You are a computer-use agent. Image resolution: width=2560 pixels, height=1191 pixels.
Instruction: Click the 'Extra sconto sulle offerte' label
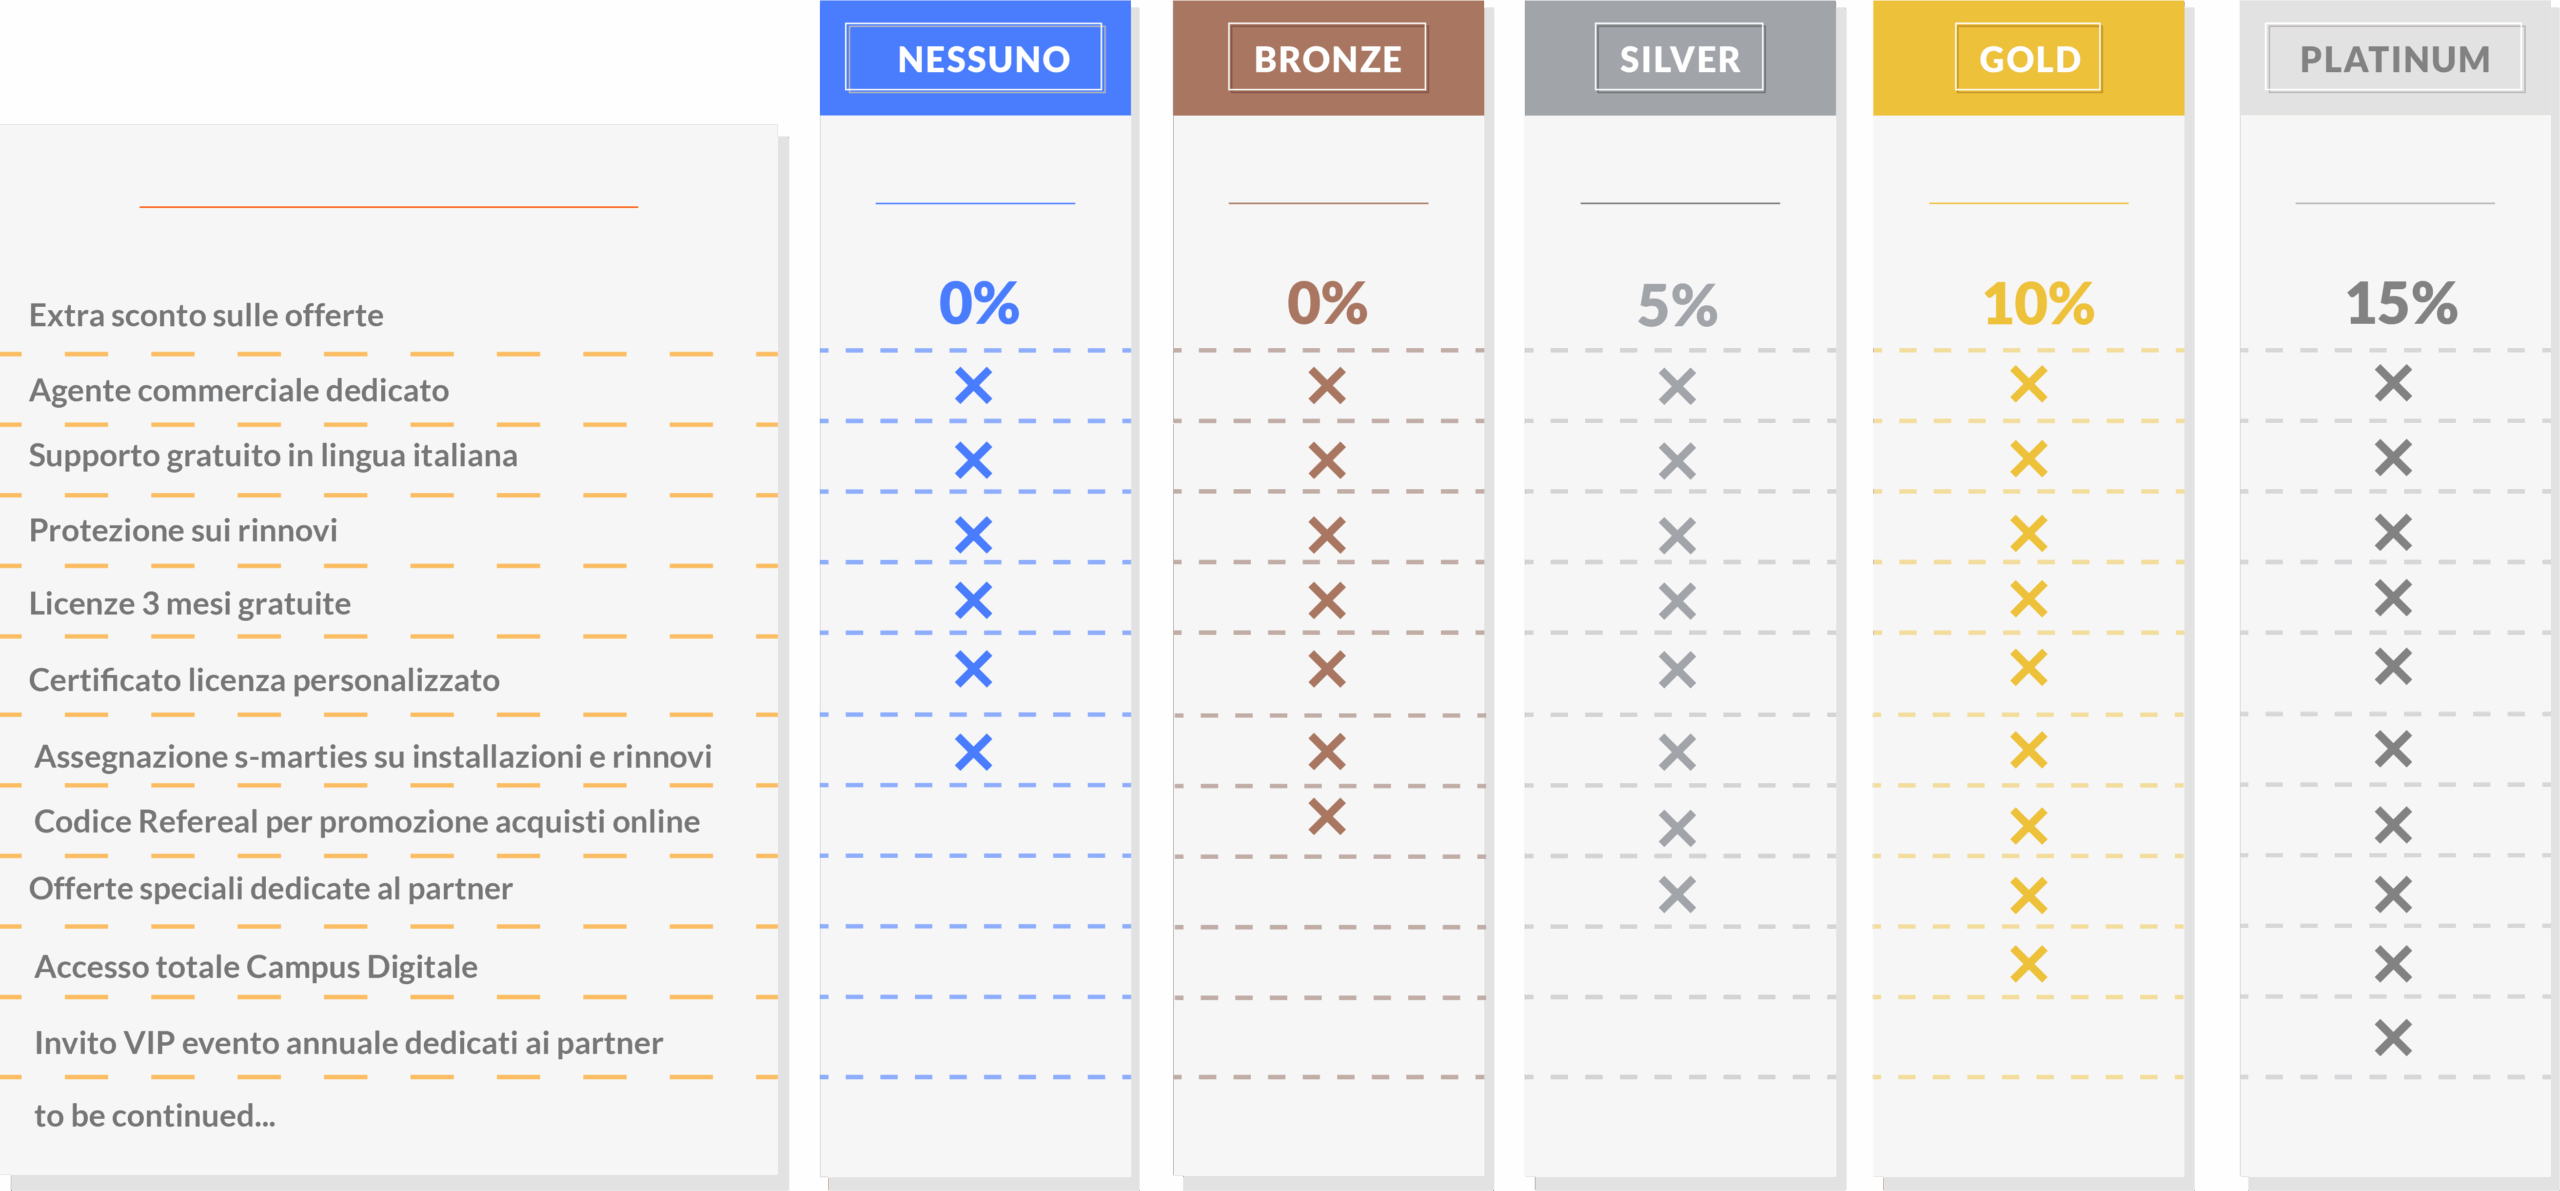pyautogui.click(x=206, y=316)
